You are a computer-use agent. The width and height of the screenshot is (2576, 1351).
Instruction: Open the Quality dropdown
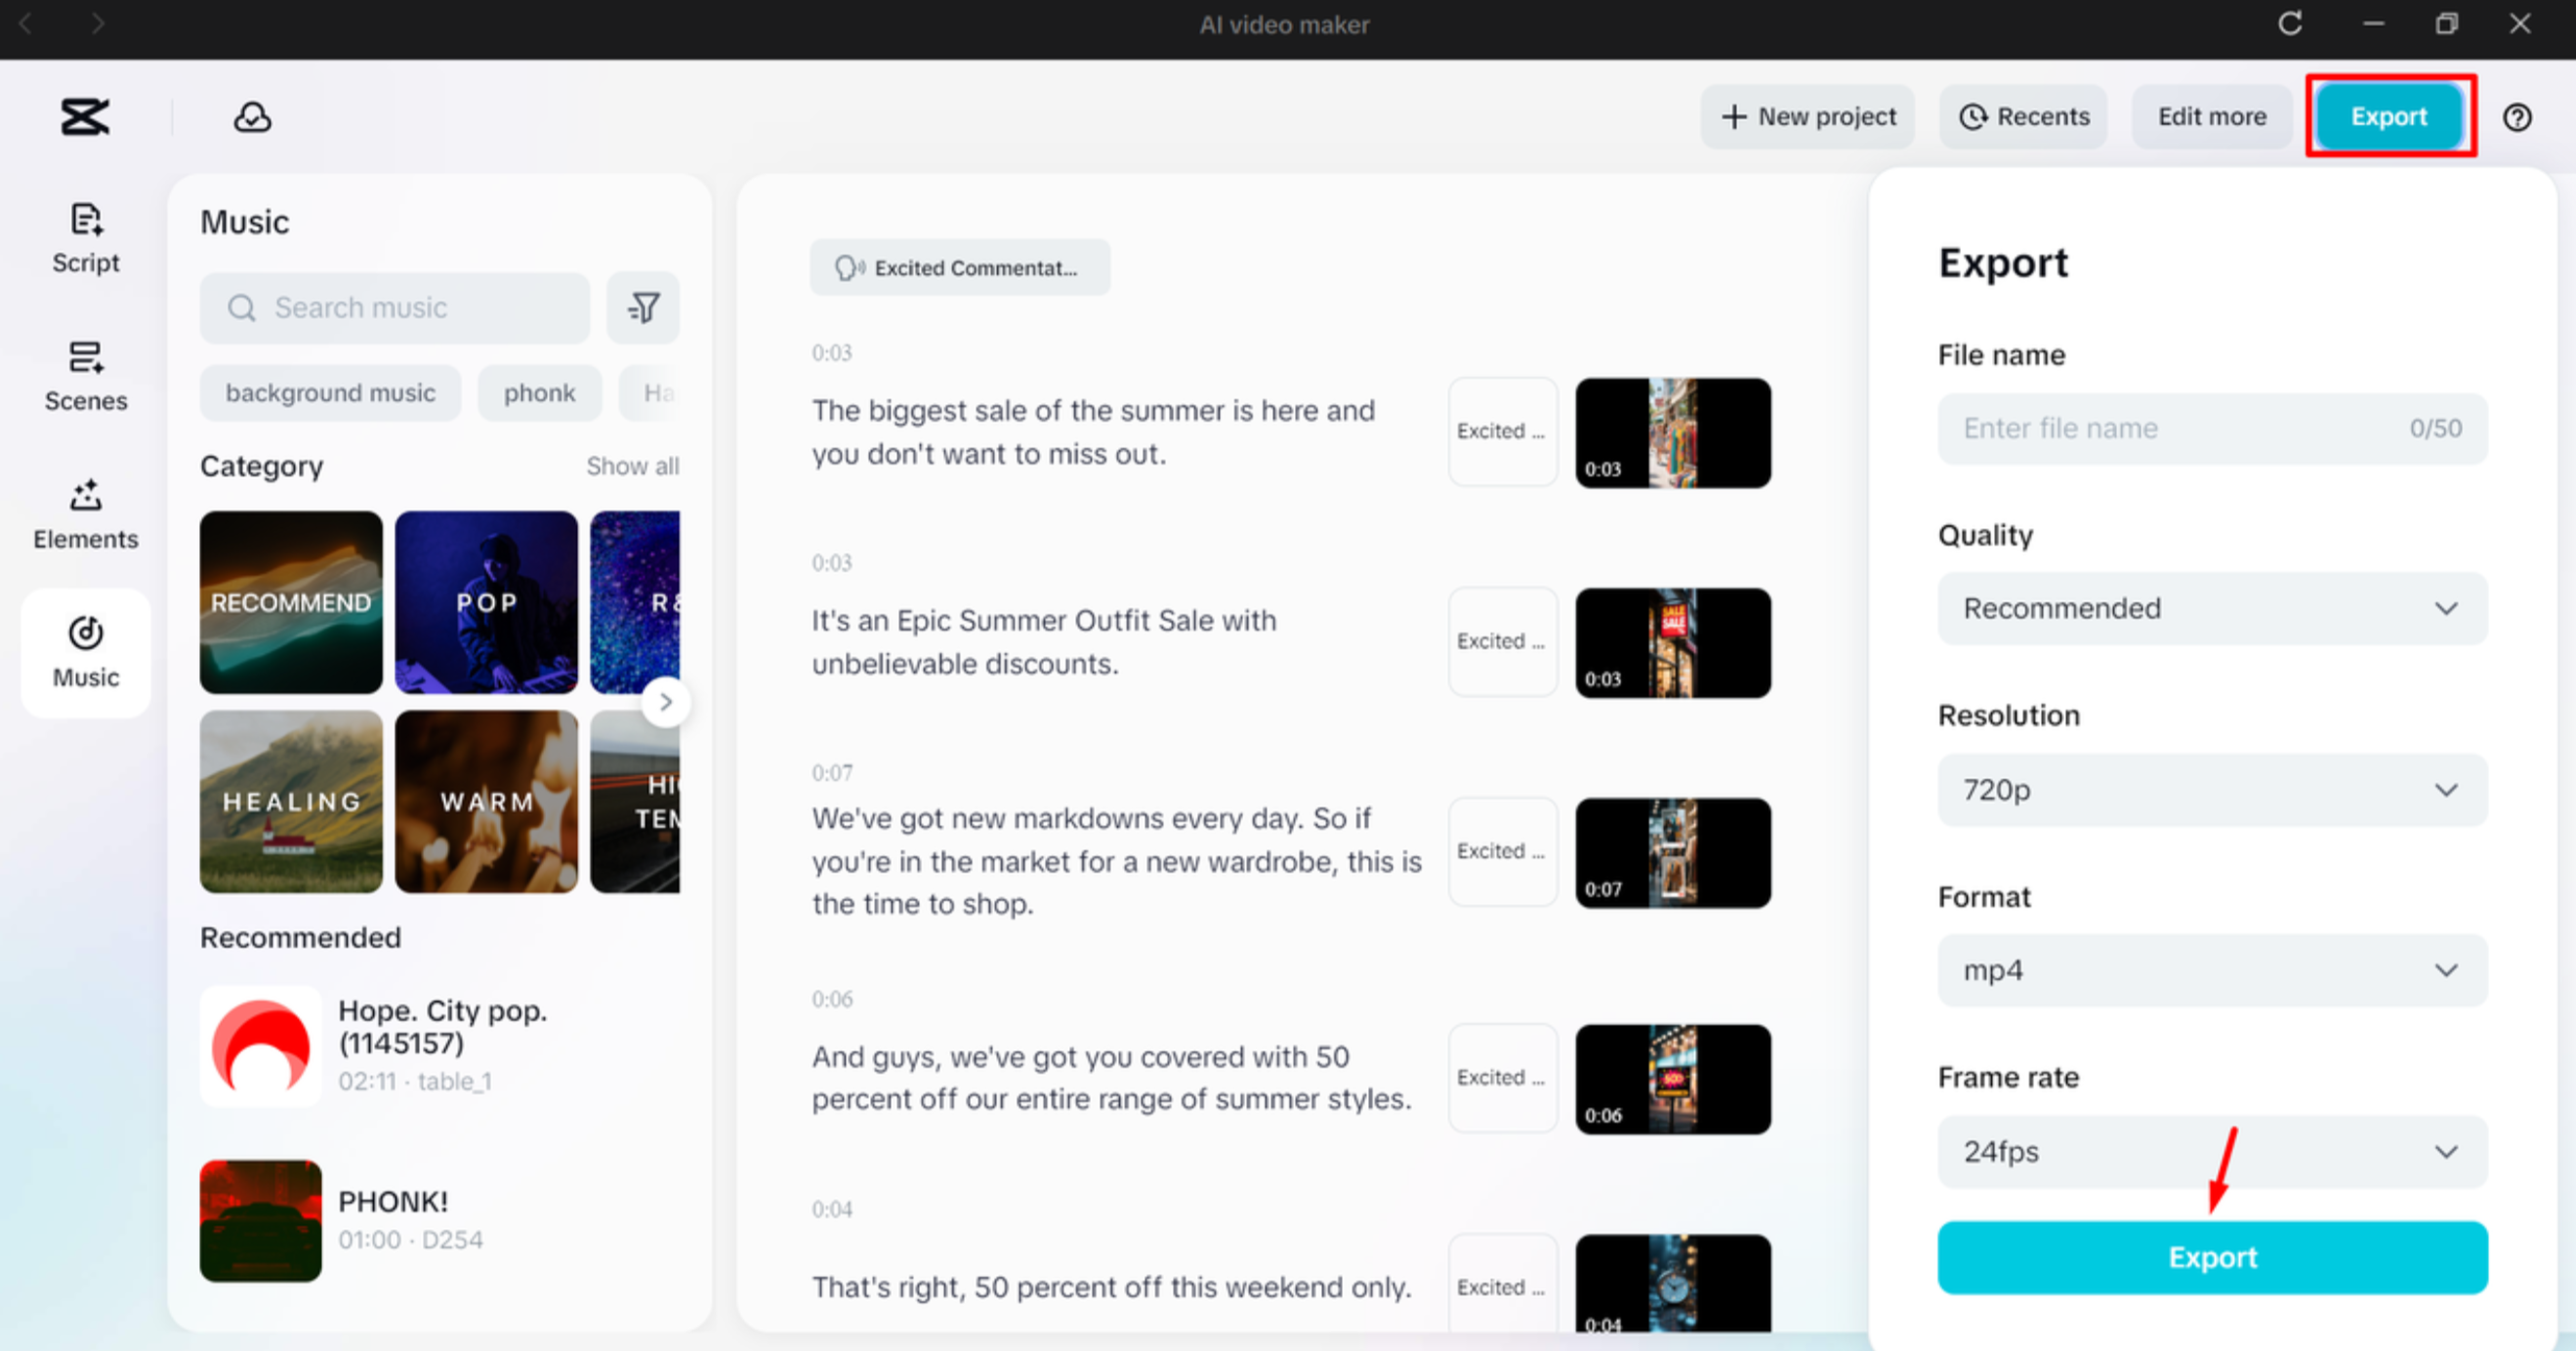[x=2212, y=608]
